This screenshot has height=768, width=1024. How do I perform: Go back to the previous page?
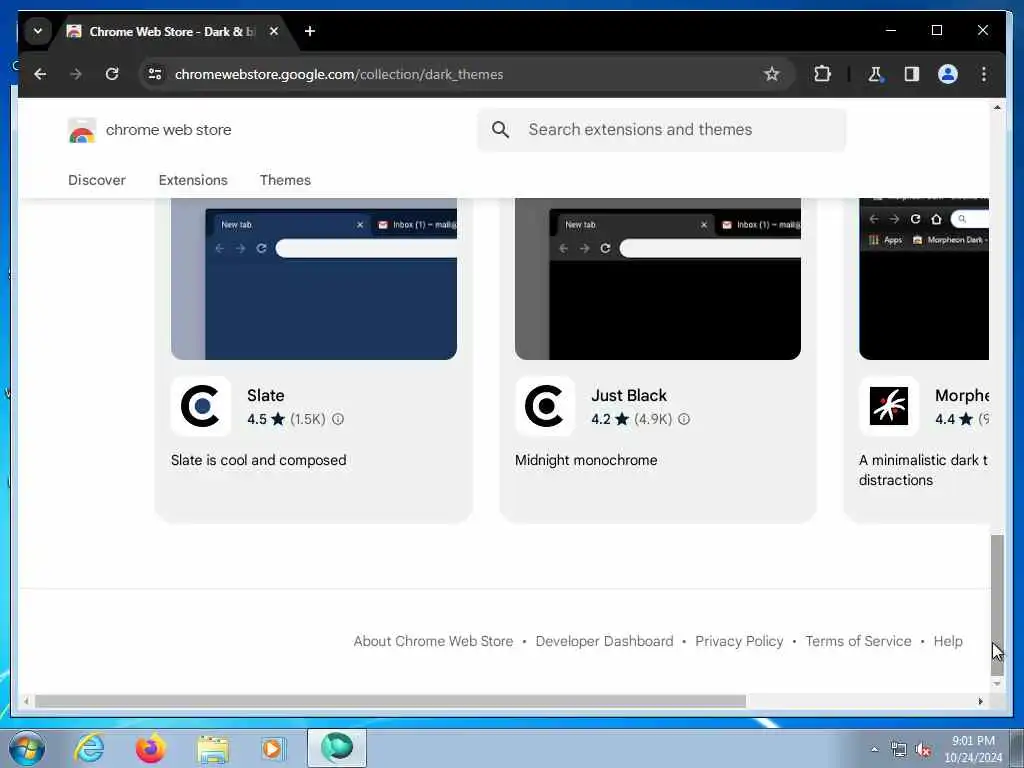(x=40, y=74)
